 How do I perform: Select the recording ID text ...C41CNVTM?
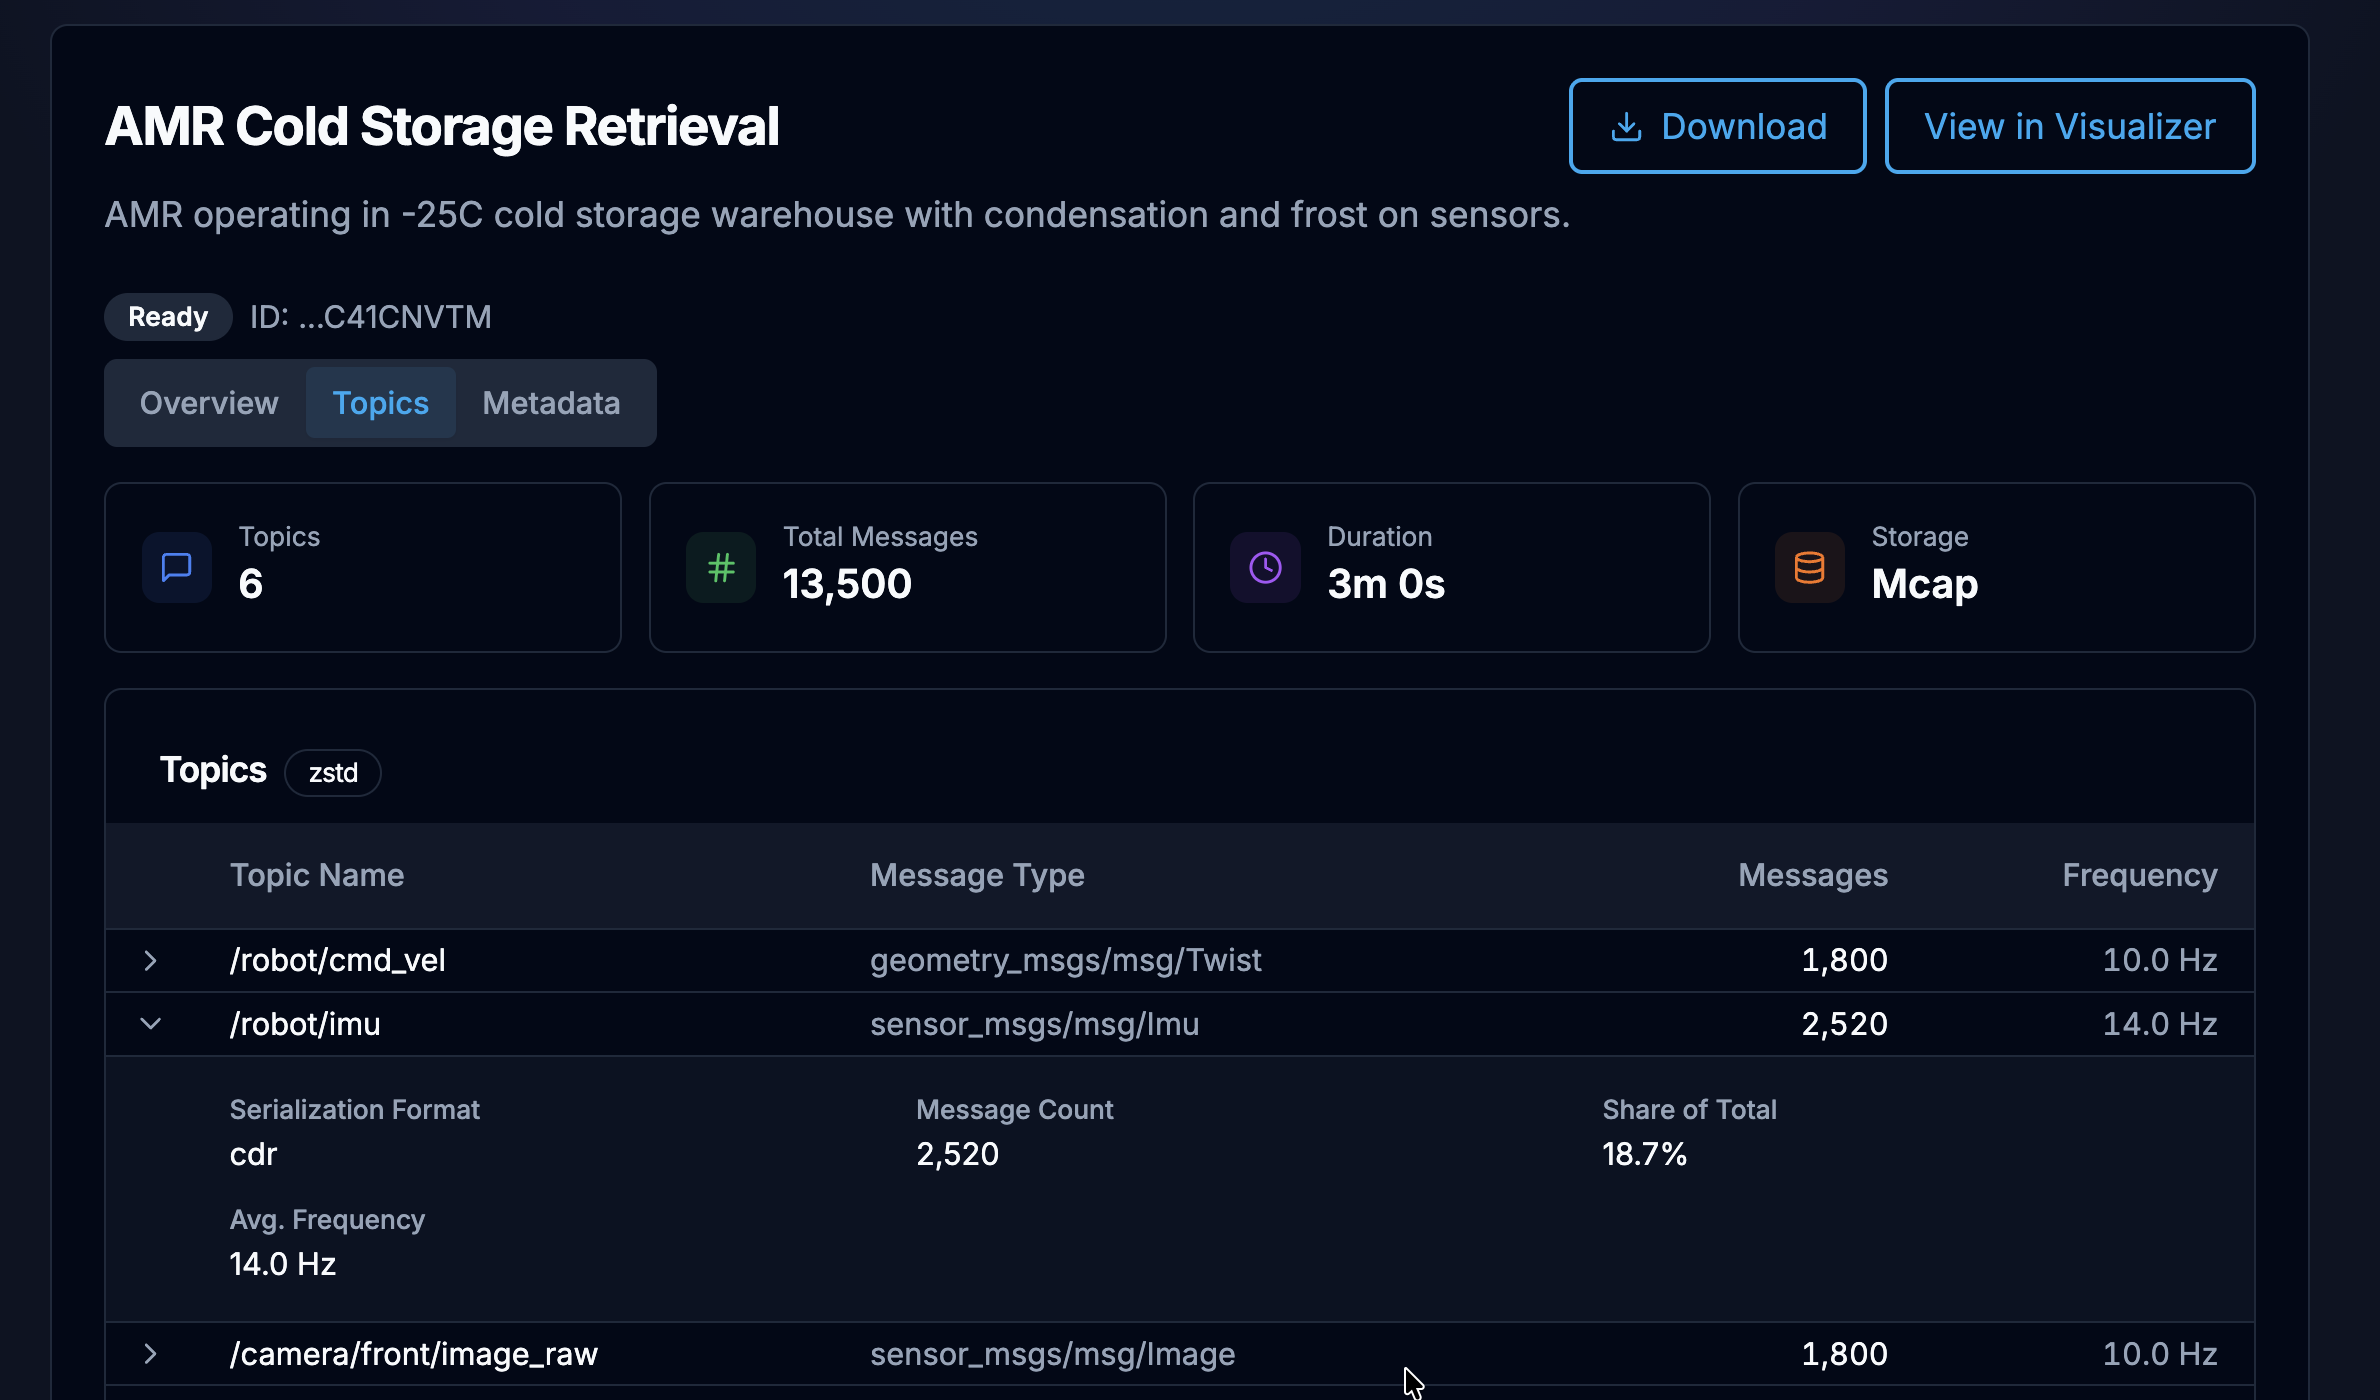(370, 316)
